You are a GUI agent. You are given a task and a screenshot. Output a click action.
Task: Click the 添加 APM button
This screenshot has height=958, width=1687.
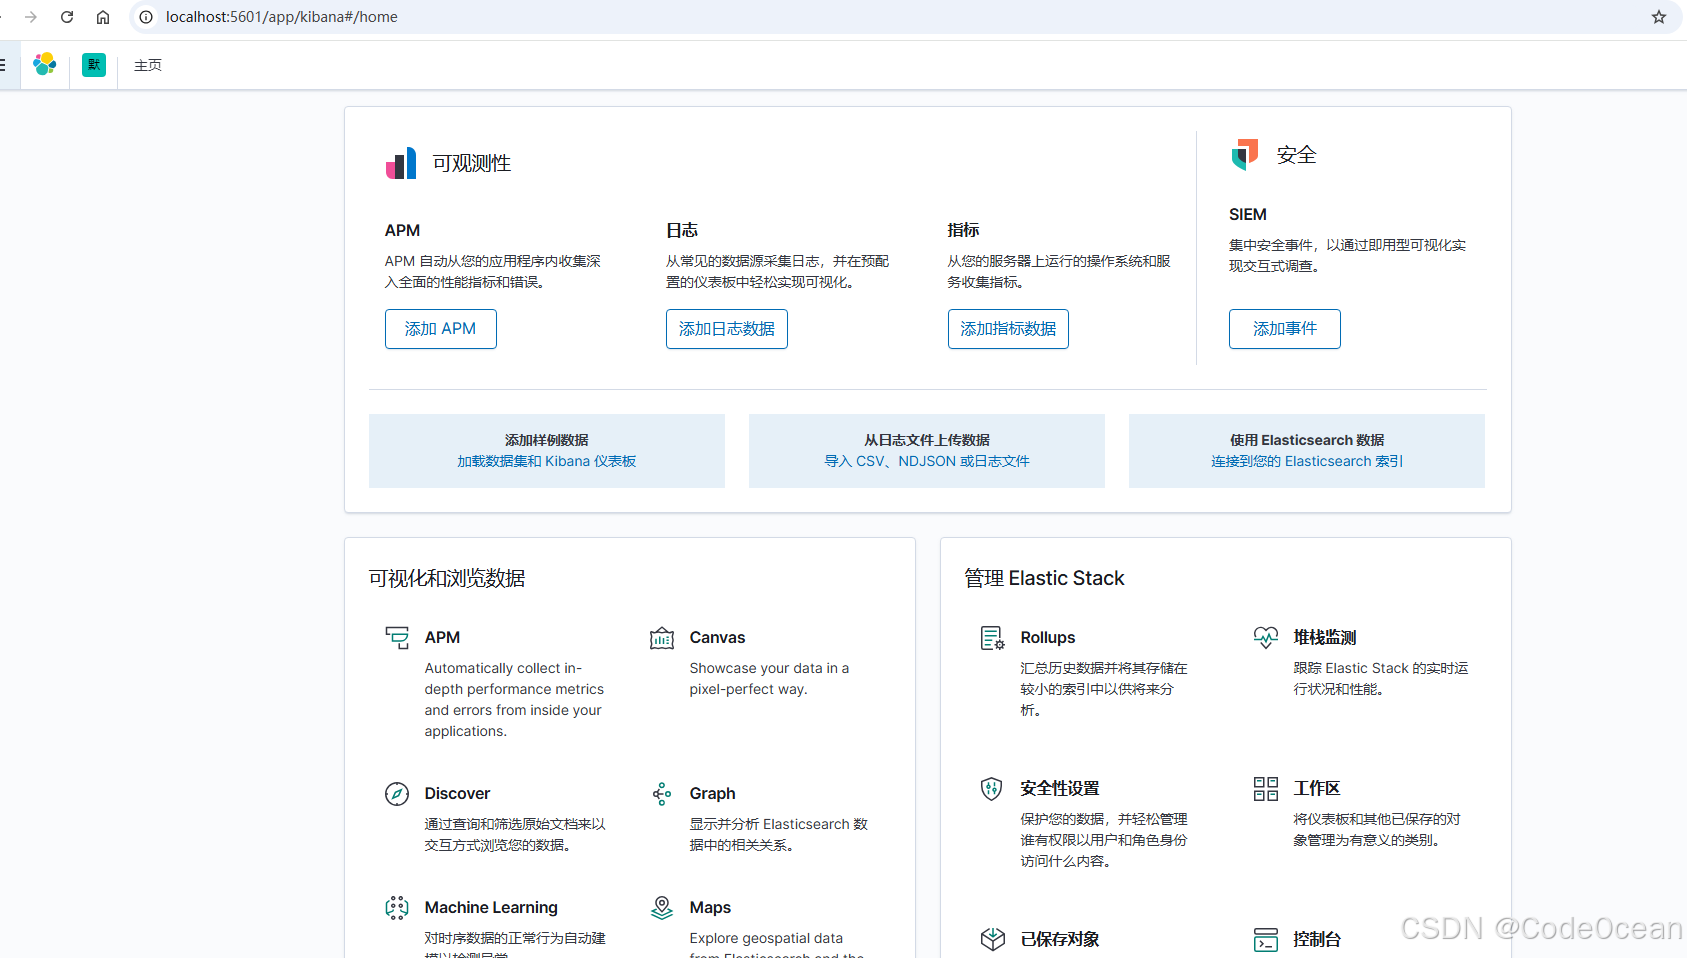click(441, 329)
